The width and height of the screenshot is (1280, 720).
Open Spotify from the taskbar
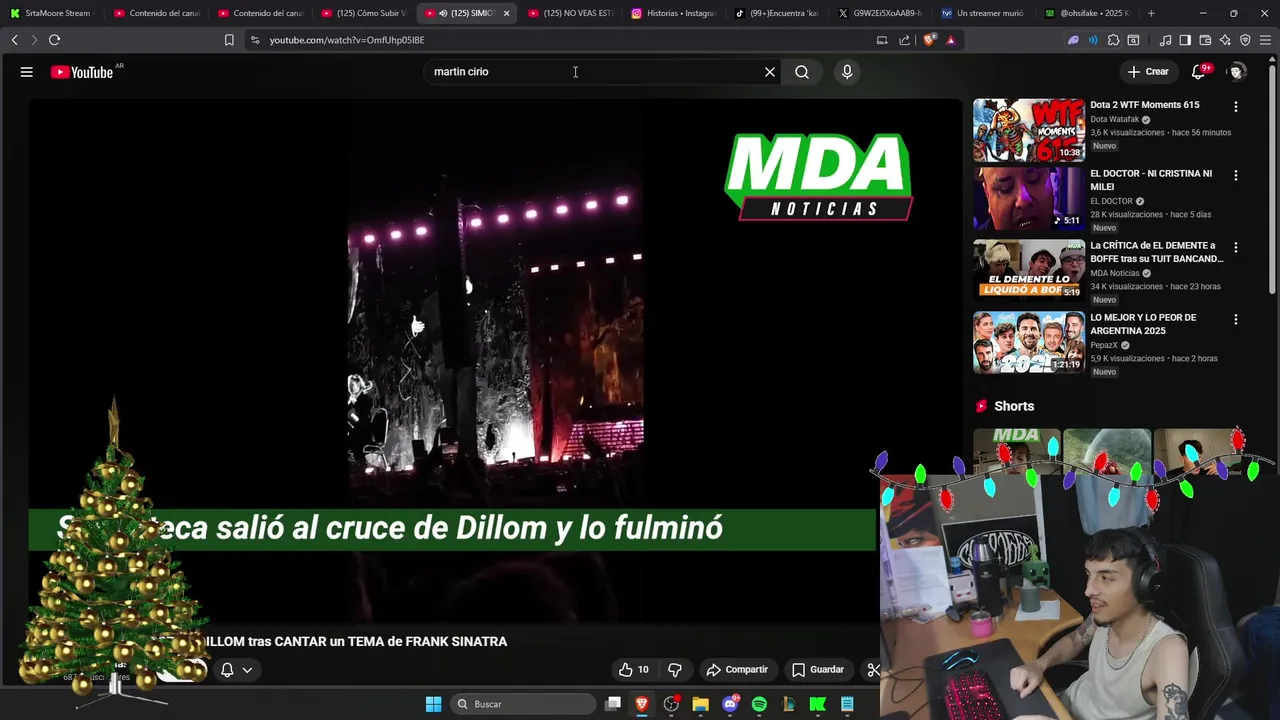pyautogui.click(x=759, y=704)
